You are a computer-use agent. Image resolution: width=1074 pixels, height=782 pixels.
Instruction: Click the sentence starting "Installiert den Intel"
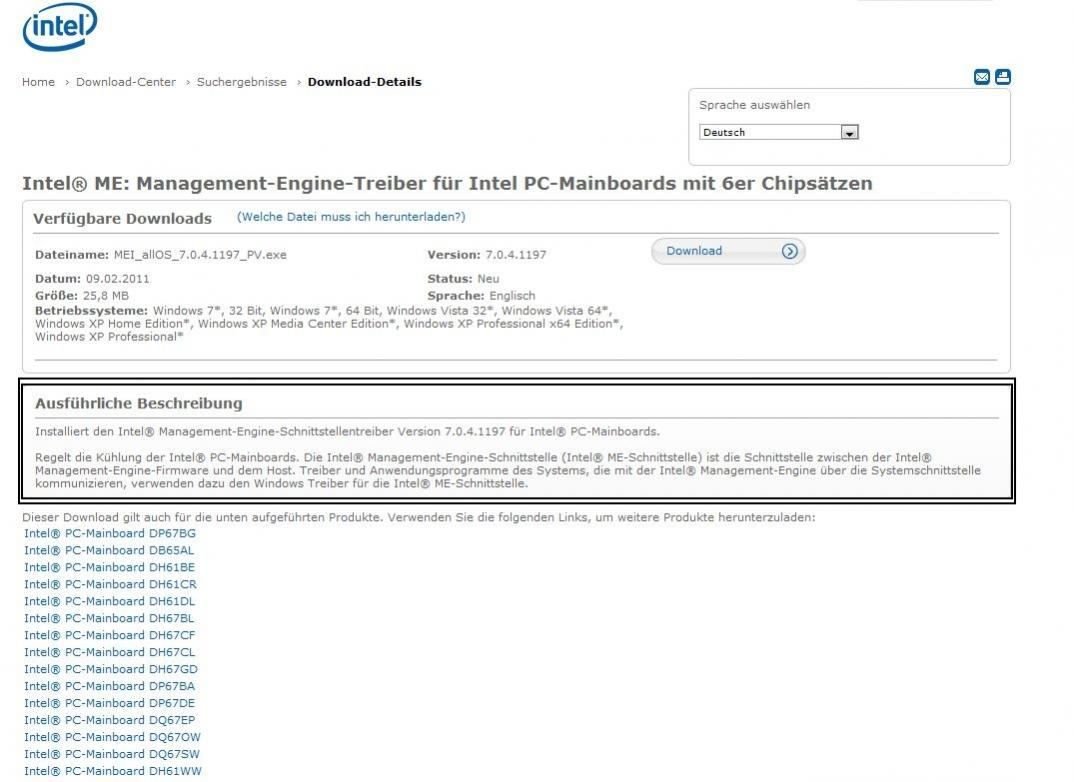tap(347, 431)
